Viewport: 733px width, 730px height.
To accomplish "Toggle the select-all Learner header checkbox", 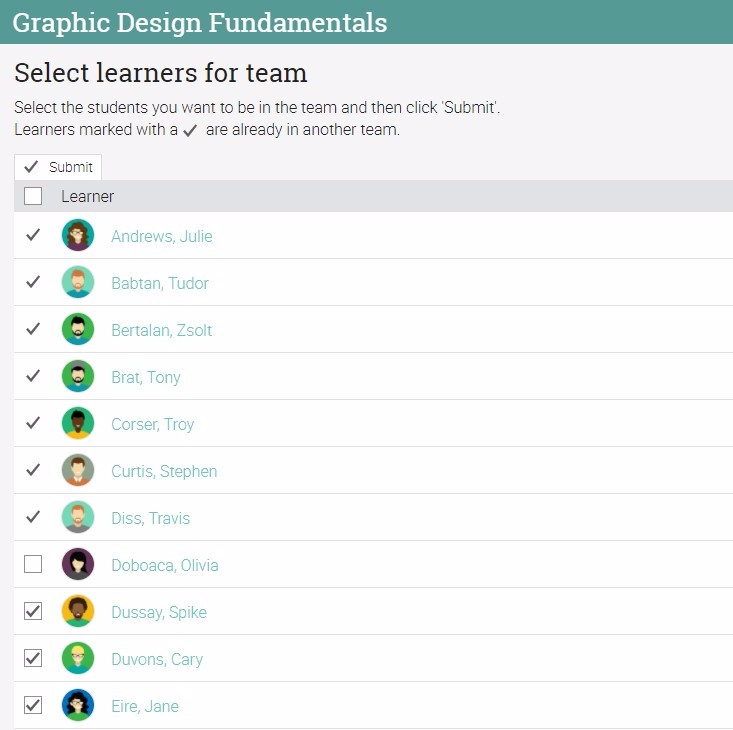I will (x=33, y=196).
